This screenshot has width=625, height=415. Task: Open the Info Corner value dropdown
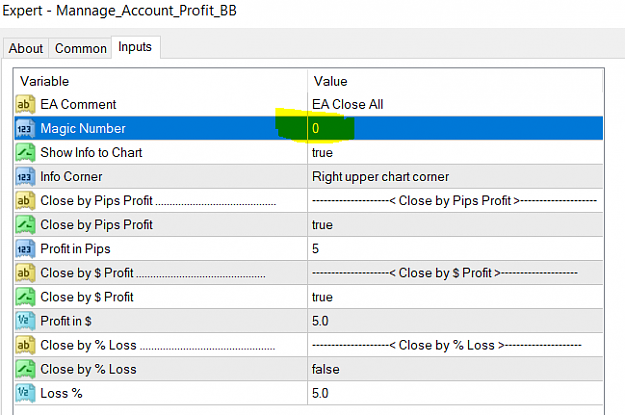(x=455, y=177)
